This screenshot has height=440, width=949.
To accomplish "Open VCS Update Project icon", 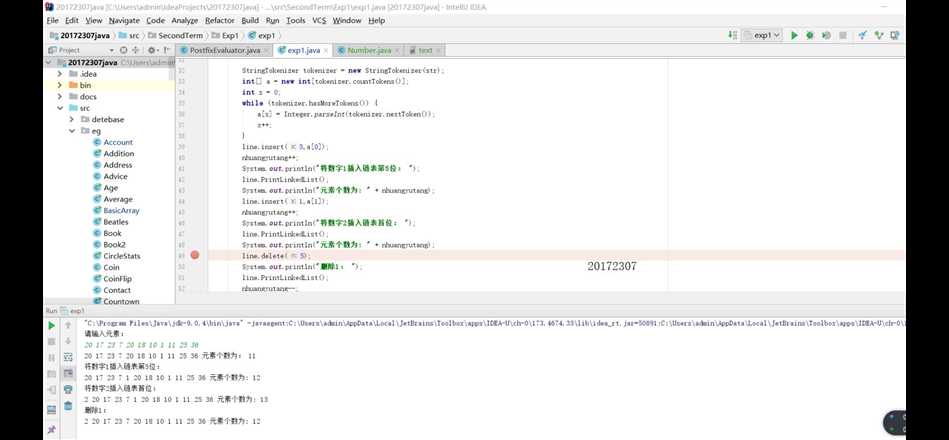I will (x=862, y=36).
